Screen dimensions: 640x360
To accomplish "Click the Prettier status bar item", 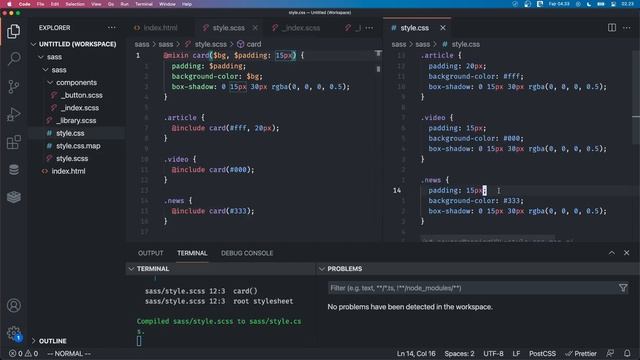I will coord(581,353).
